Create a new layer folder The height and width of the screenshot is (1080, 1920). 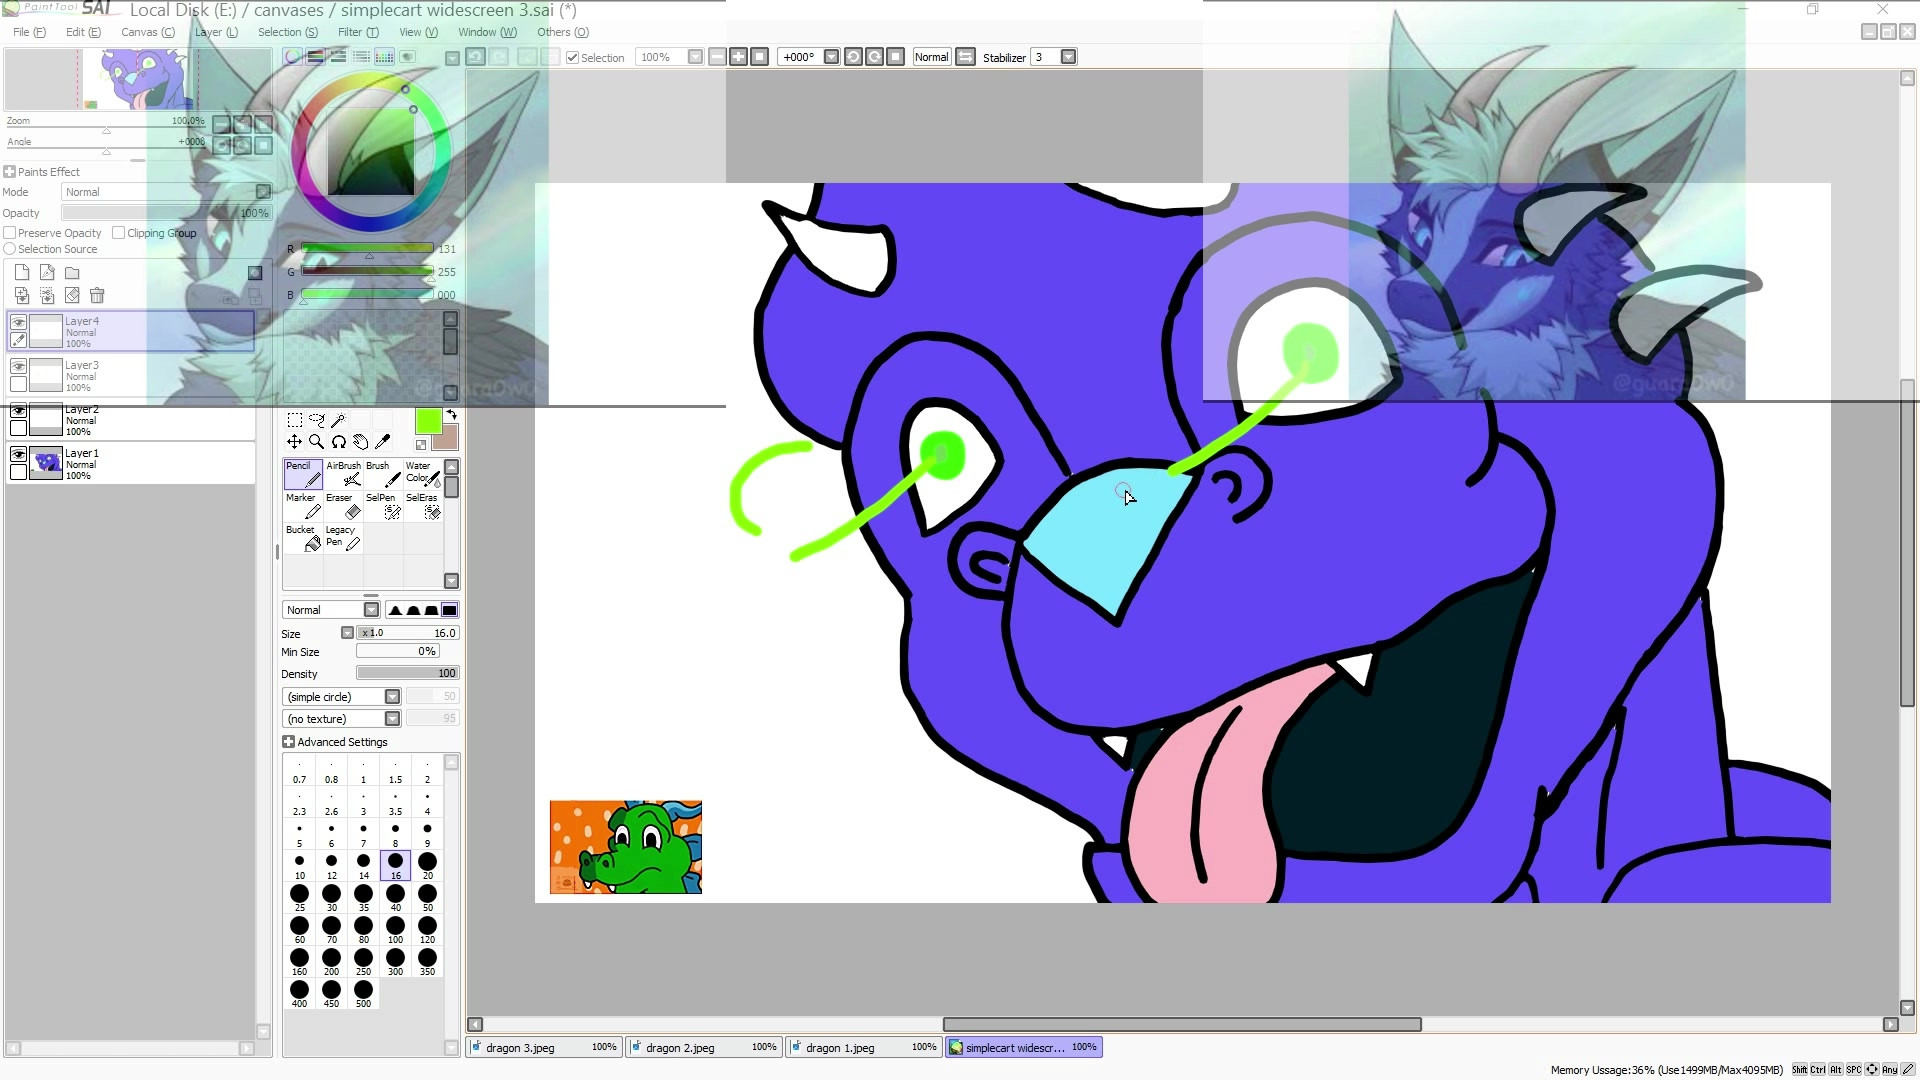(72, 272)
